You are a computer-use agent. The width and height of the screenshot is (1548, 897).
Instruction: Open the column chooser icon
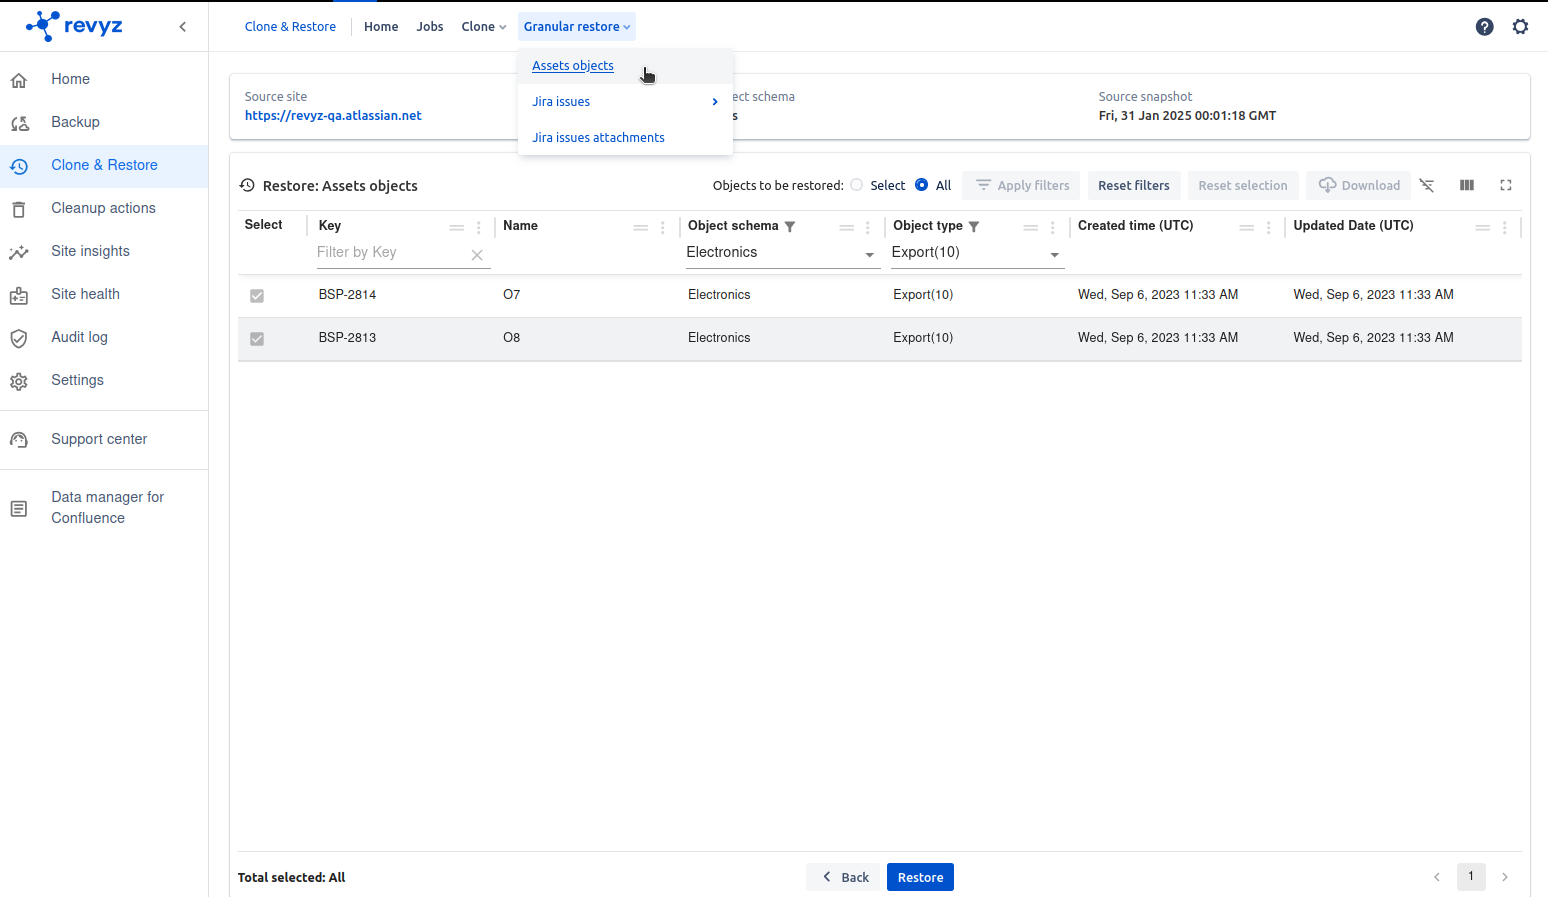point(1466,185)
